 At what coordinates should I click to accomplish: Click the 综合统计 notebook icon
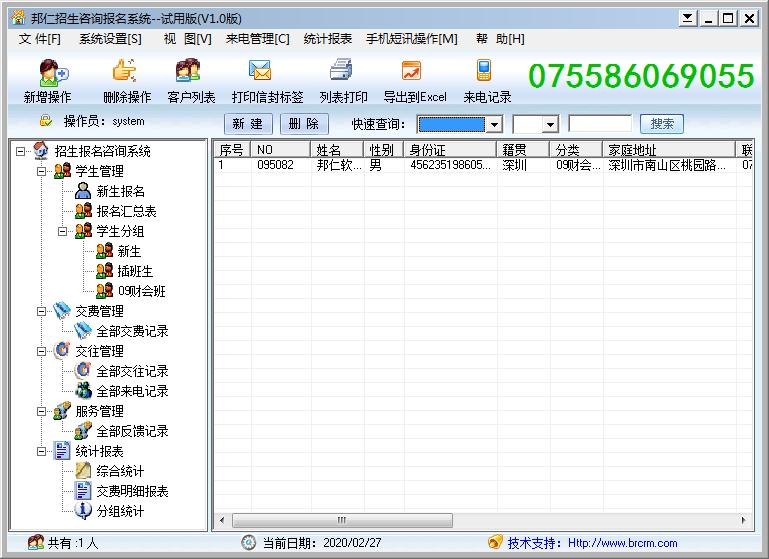83,471
